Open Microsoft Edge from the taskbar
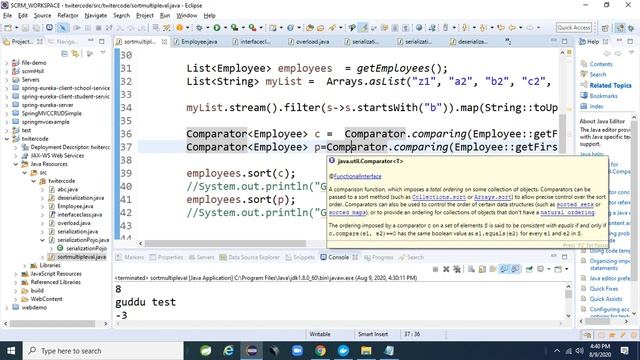 [x=229, y=351]
